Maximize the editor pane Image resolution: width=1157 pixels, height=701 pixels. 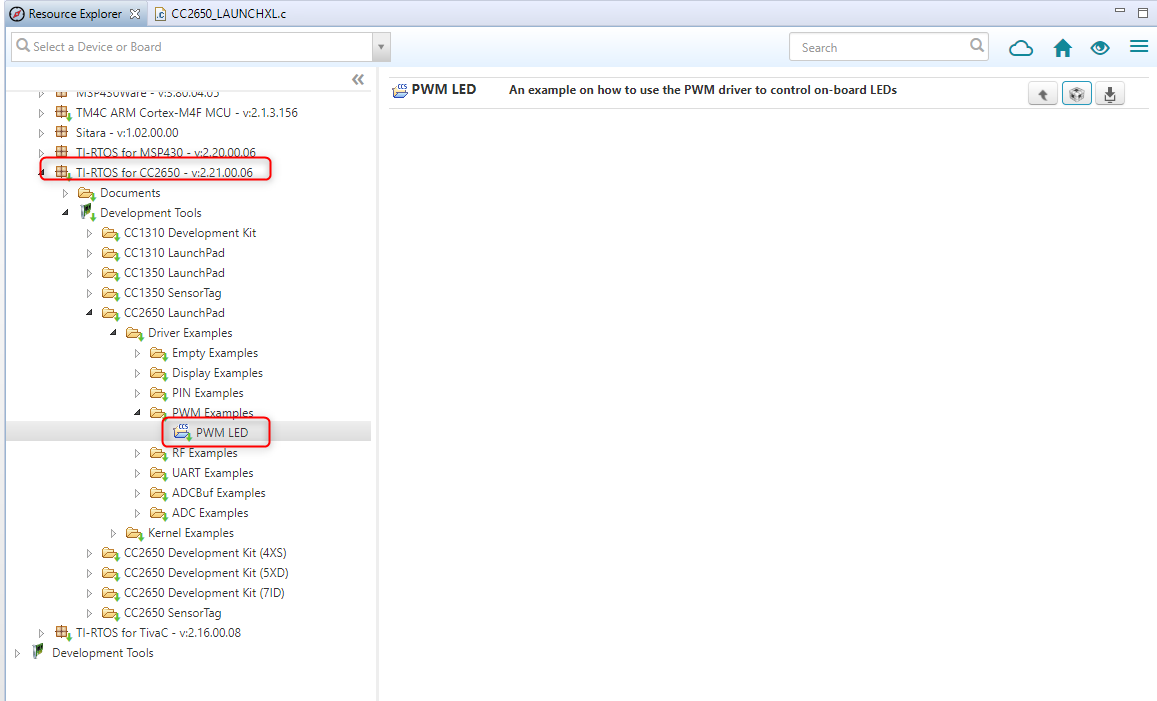click(1143, 13)
